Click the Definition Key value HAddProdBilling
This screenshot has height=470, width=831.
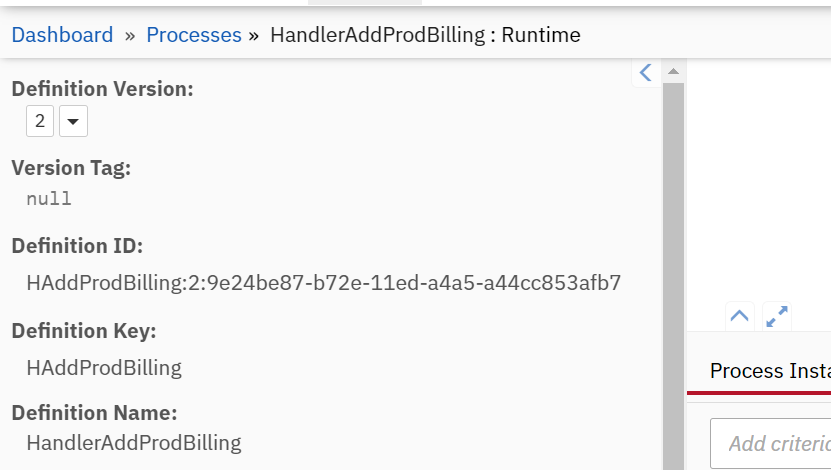104,367
